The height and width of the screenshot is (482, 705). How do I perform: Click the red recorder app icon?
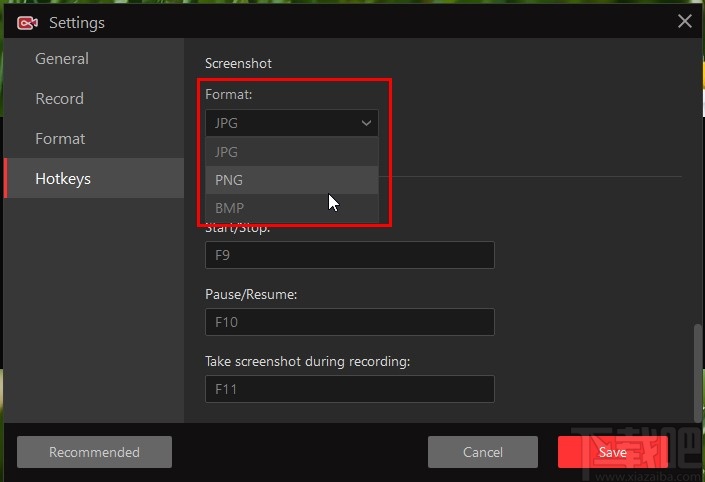click(x=27, y=22)
